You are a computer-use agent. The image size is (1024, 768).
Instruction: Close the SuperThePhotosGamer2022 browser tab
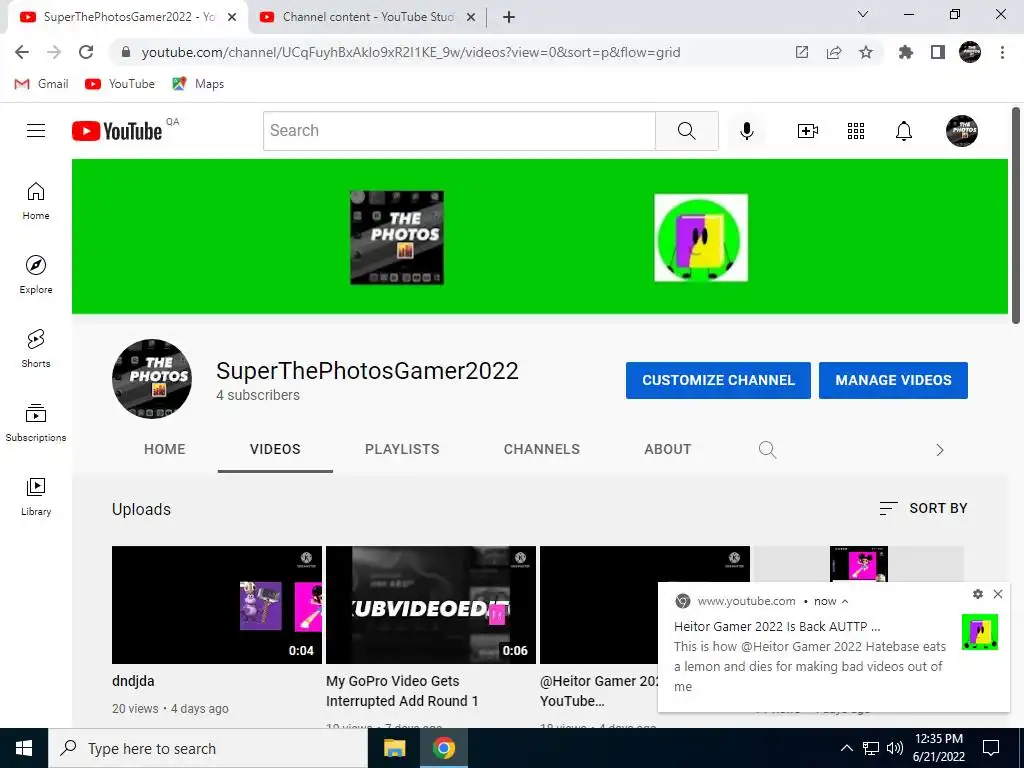(232, 18)
